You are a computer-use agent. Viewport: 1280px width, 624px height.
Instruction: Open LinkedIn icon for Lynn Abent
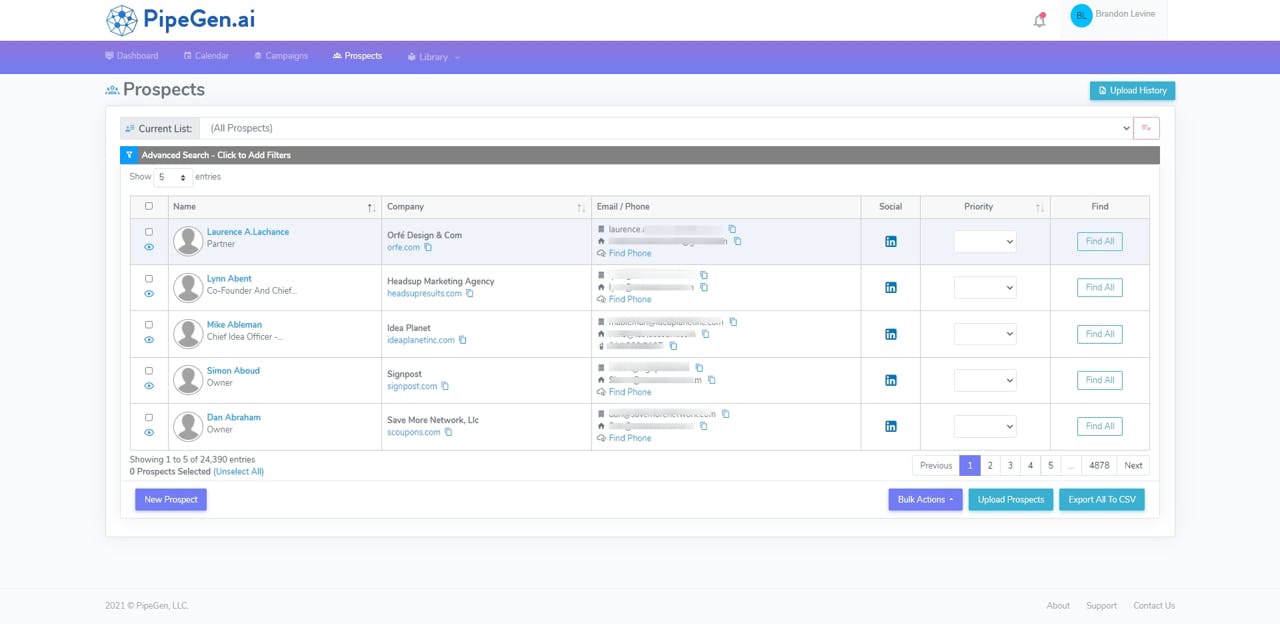coord(891,287)
